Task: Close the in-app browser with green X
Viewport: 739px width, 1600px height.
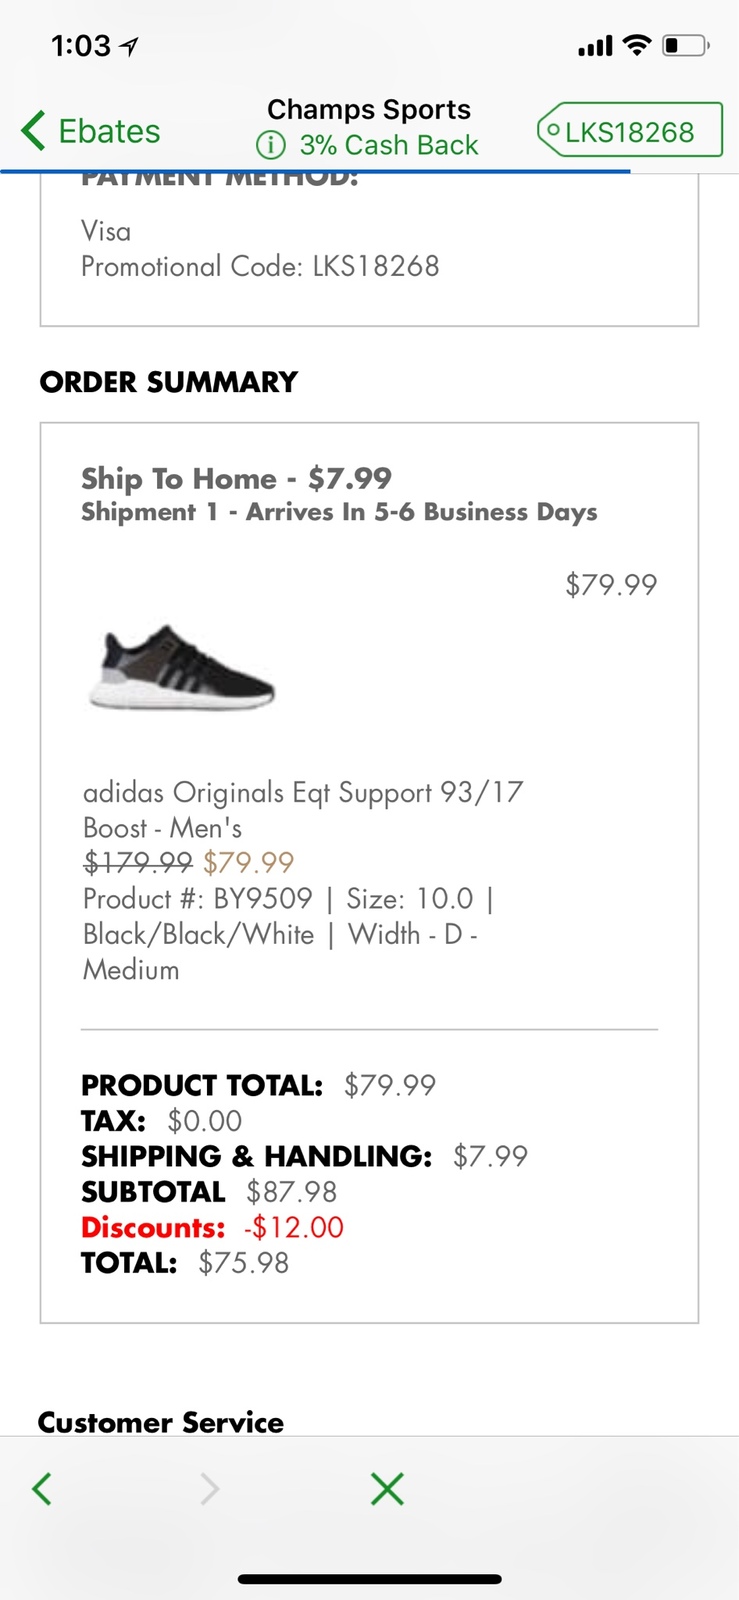Action: point(387,1489)
